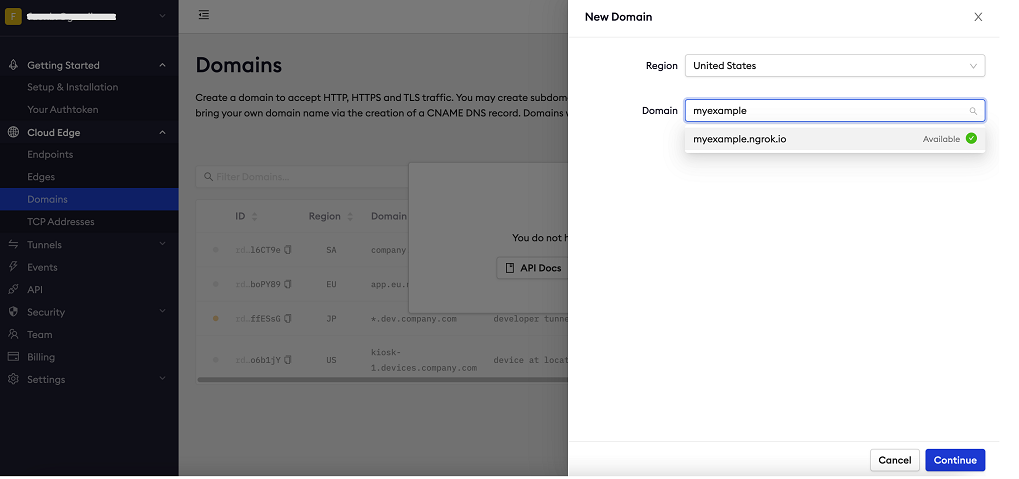
Task: Copy the ID ending boPY89
Action: [288, 284]
